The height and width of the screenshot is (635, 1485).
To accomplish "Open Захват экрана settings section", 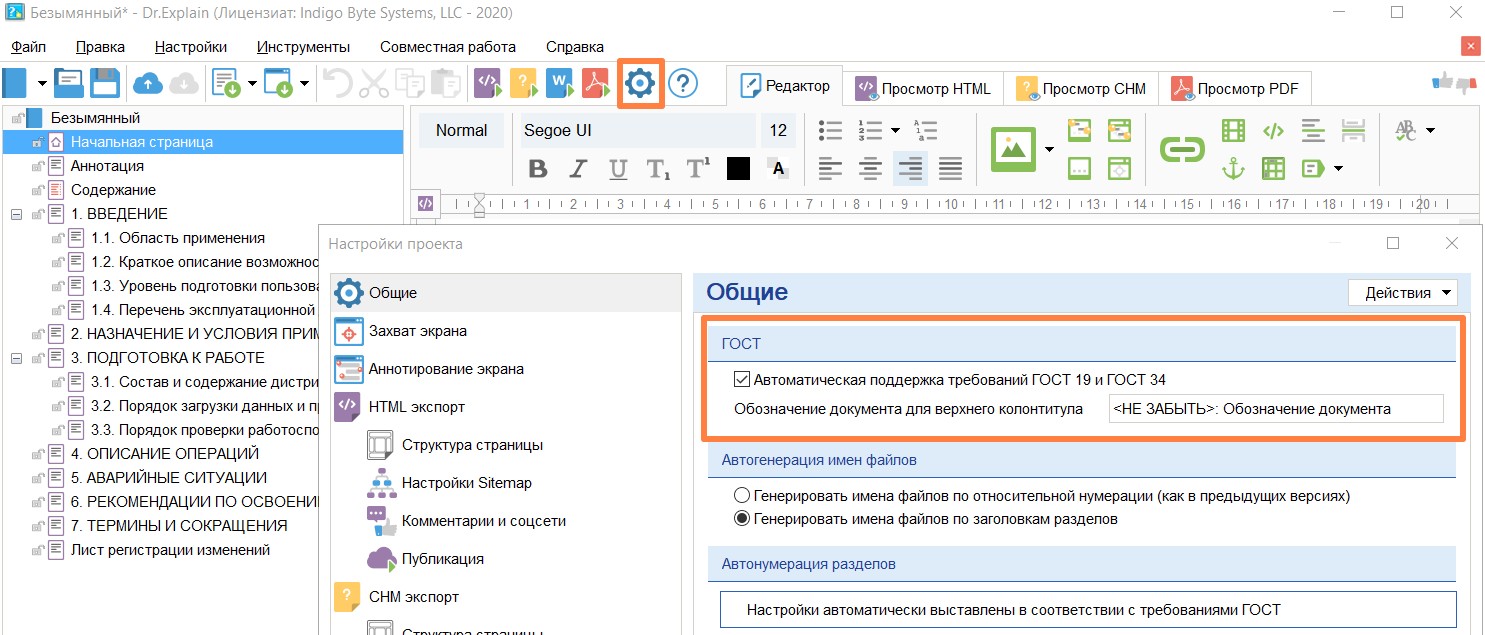I will click(417, 331).
